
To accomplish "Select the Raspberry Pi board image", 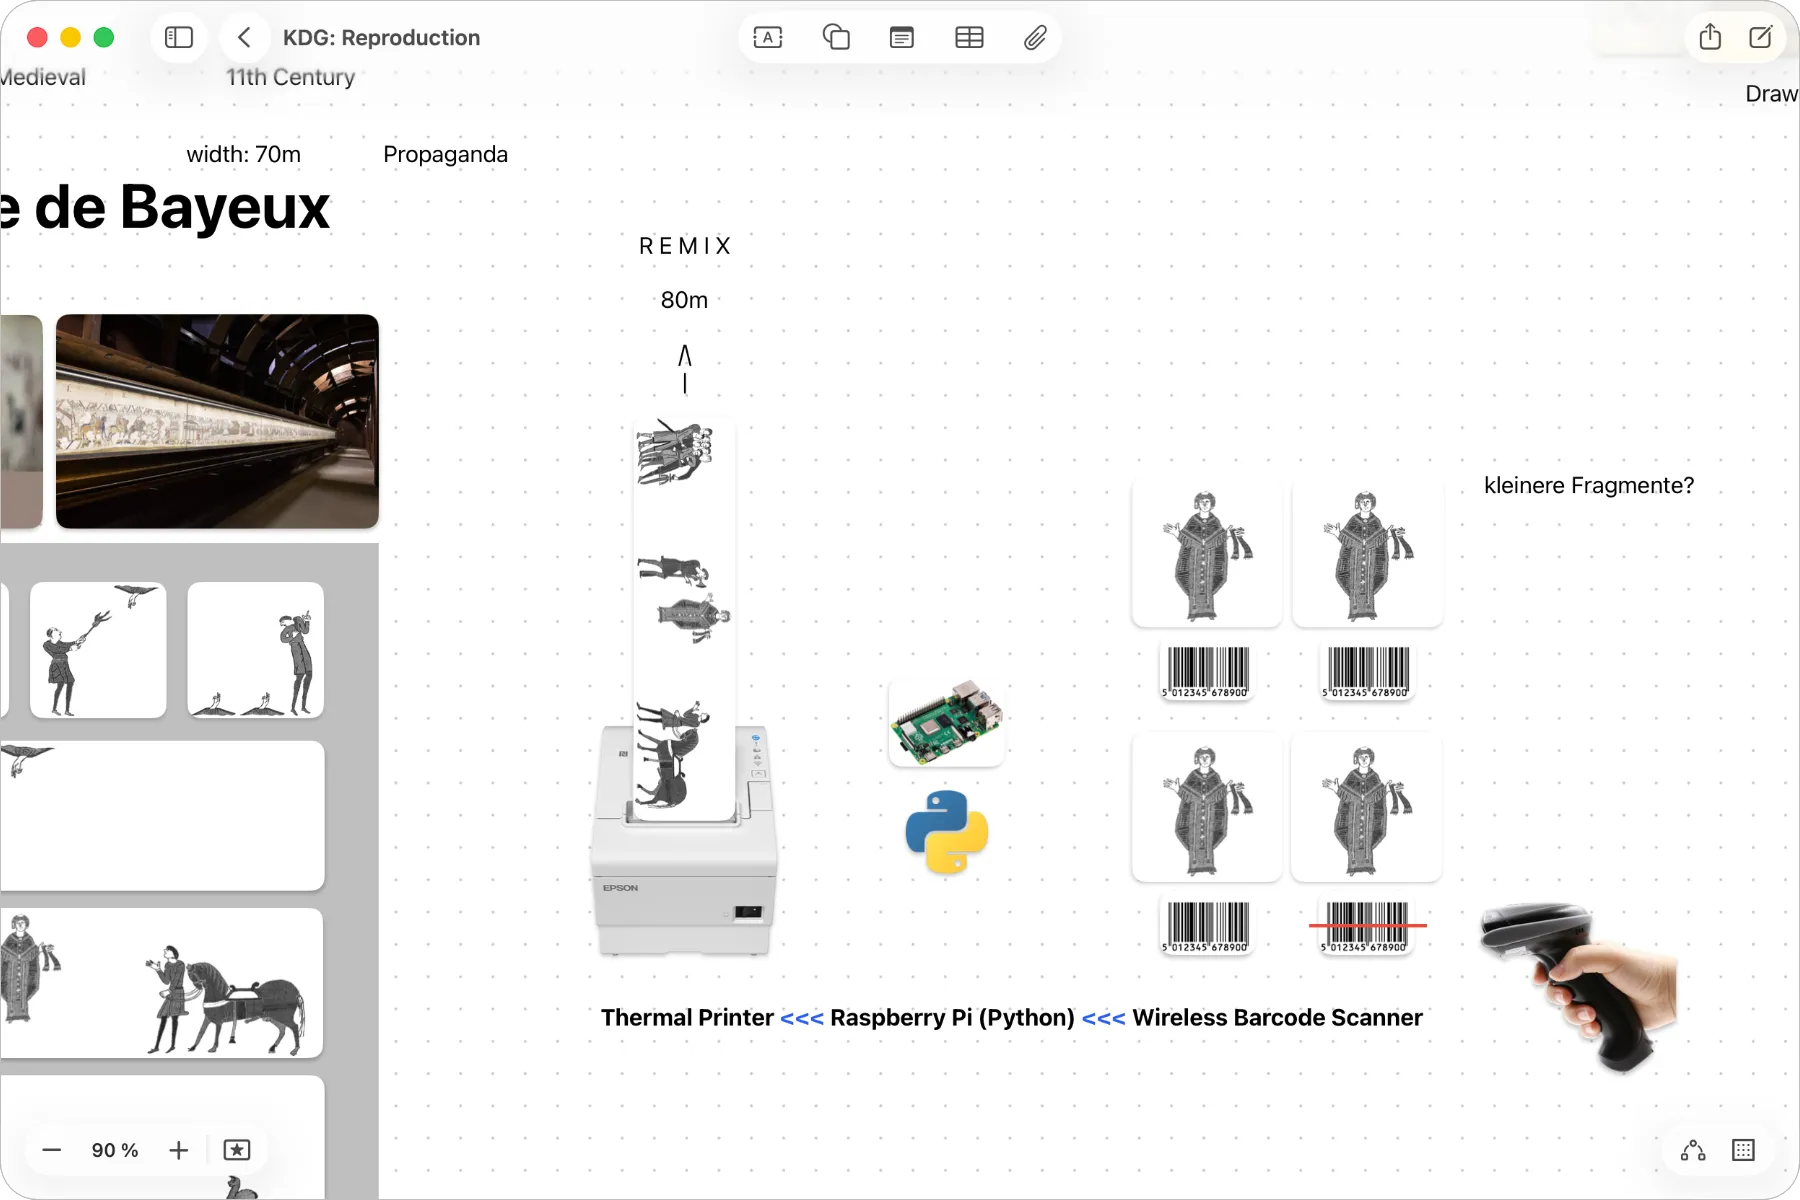I will tap(946, 723).
